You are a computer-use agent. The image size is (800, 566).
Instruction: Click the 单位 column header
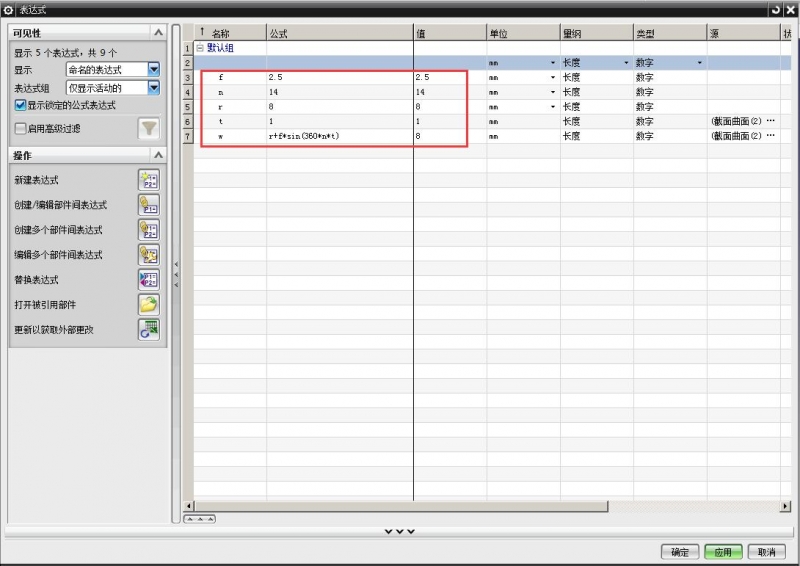click(523, 34)
